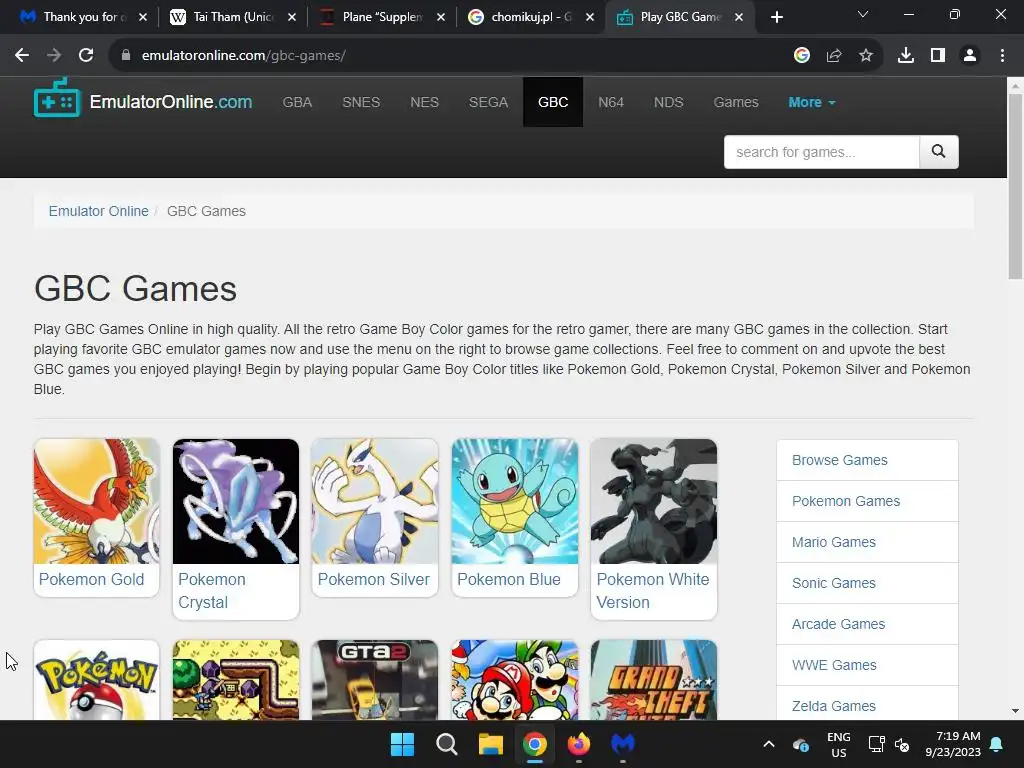Image resolution: width=1024 pixels, height=768 pixels.
Task: Open Pokemon Blue Squirtle thumbnail
Action: pyautogui.click(x=515, y=502)
